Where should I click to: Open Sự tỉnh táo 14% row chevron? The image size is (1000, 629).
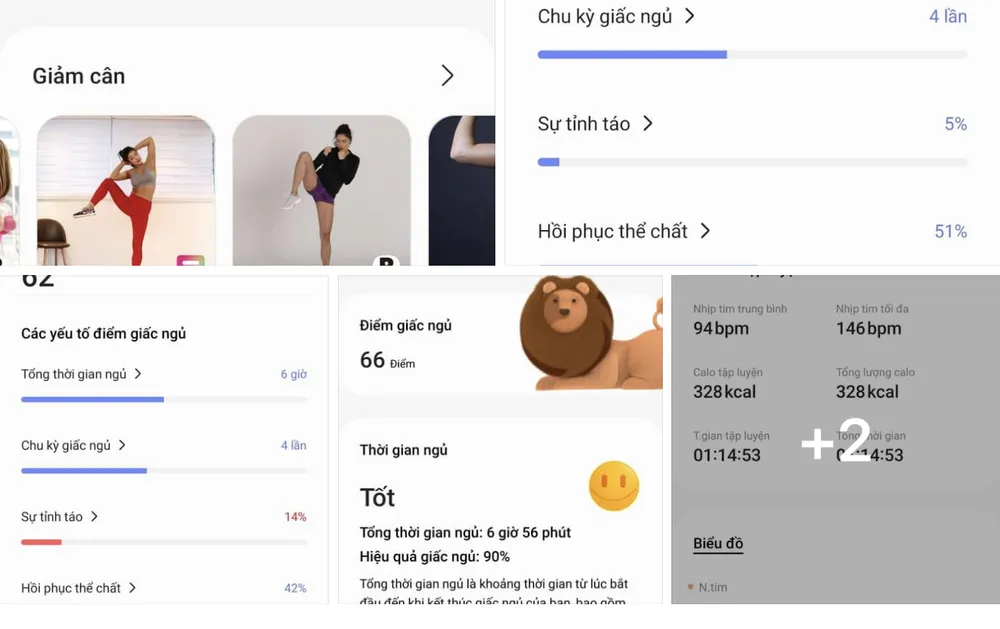pyautogui.click(x=94, y=517)
